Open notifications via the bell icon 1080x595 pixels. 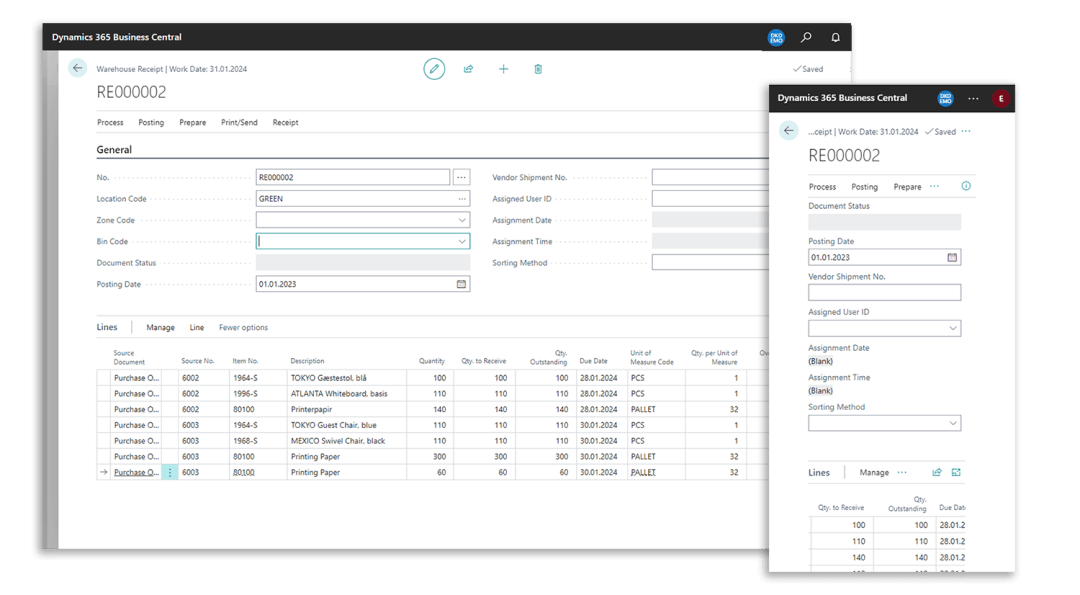836,37
